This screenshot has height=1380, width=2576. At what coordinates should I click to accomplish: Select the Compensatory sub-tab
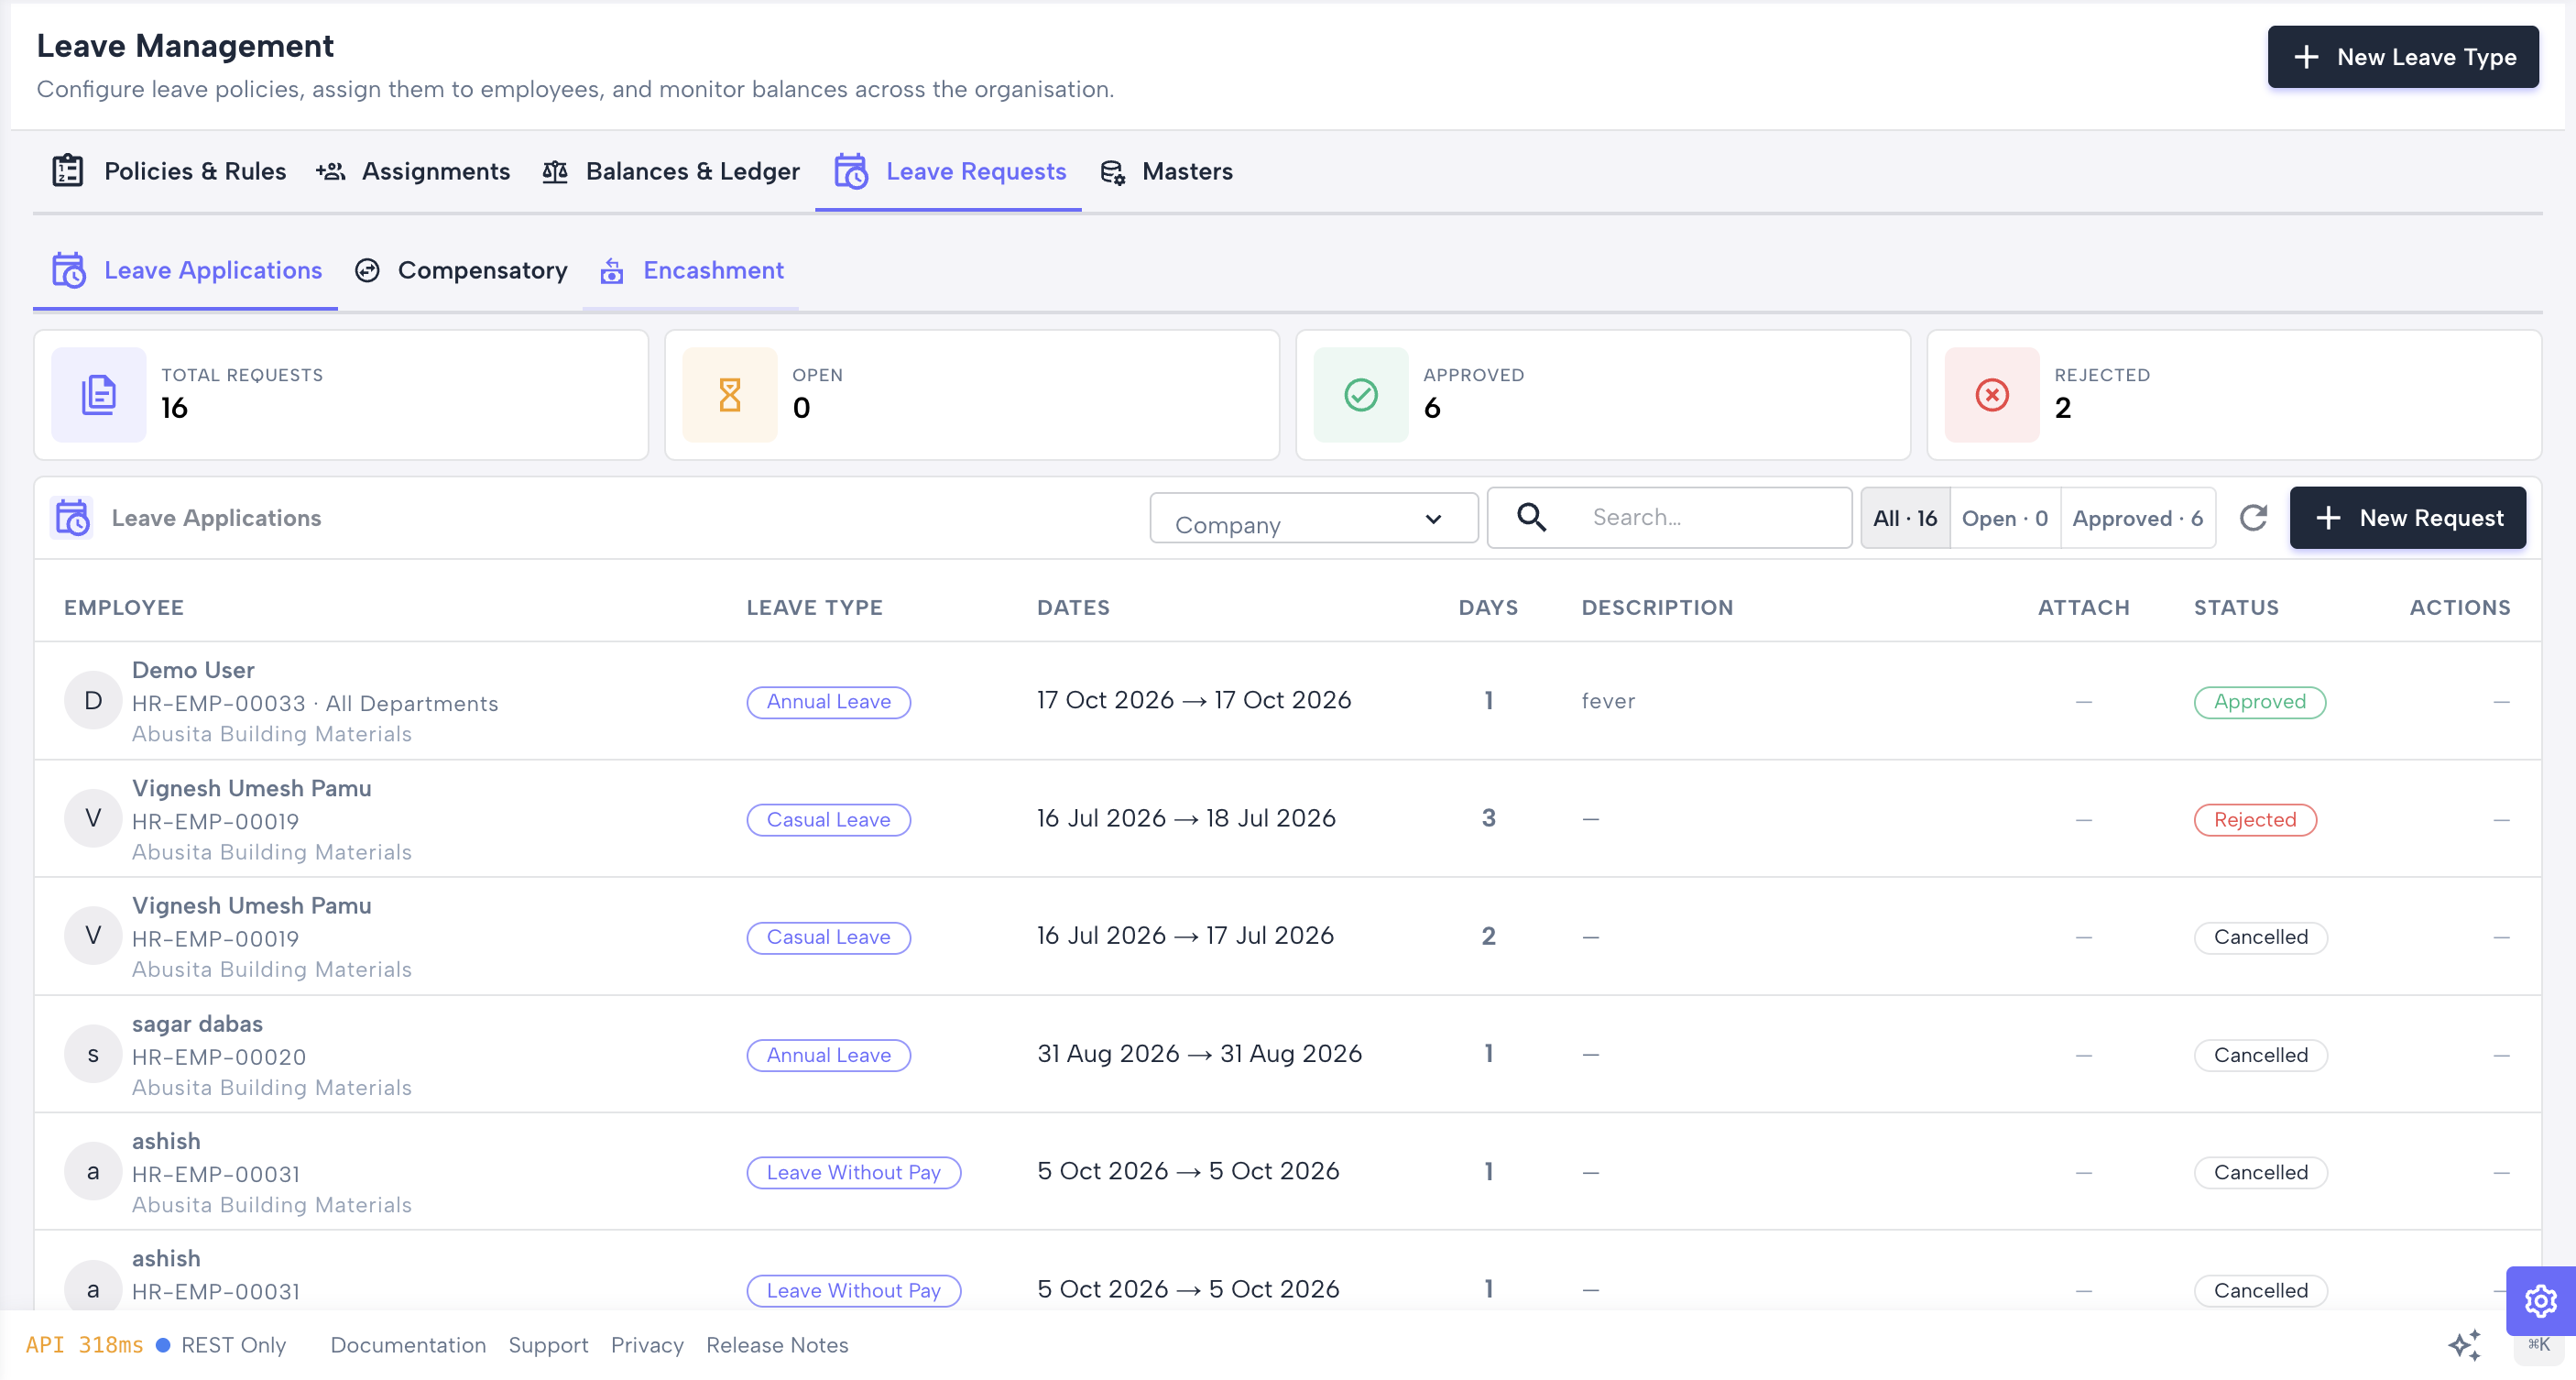click(x=461, y=271)
